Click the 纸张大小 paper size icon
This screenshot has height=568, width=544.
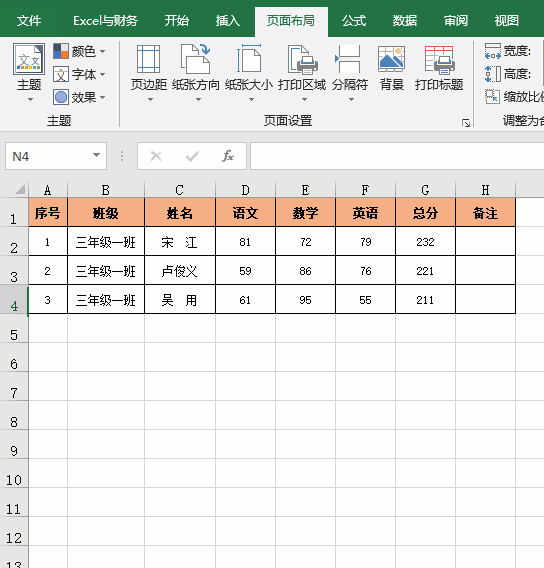(249, 59)
